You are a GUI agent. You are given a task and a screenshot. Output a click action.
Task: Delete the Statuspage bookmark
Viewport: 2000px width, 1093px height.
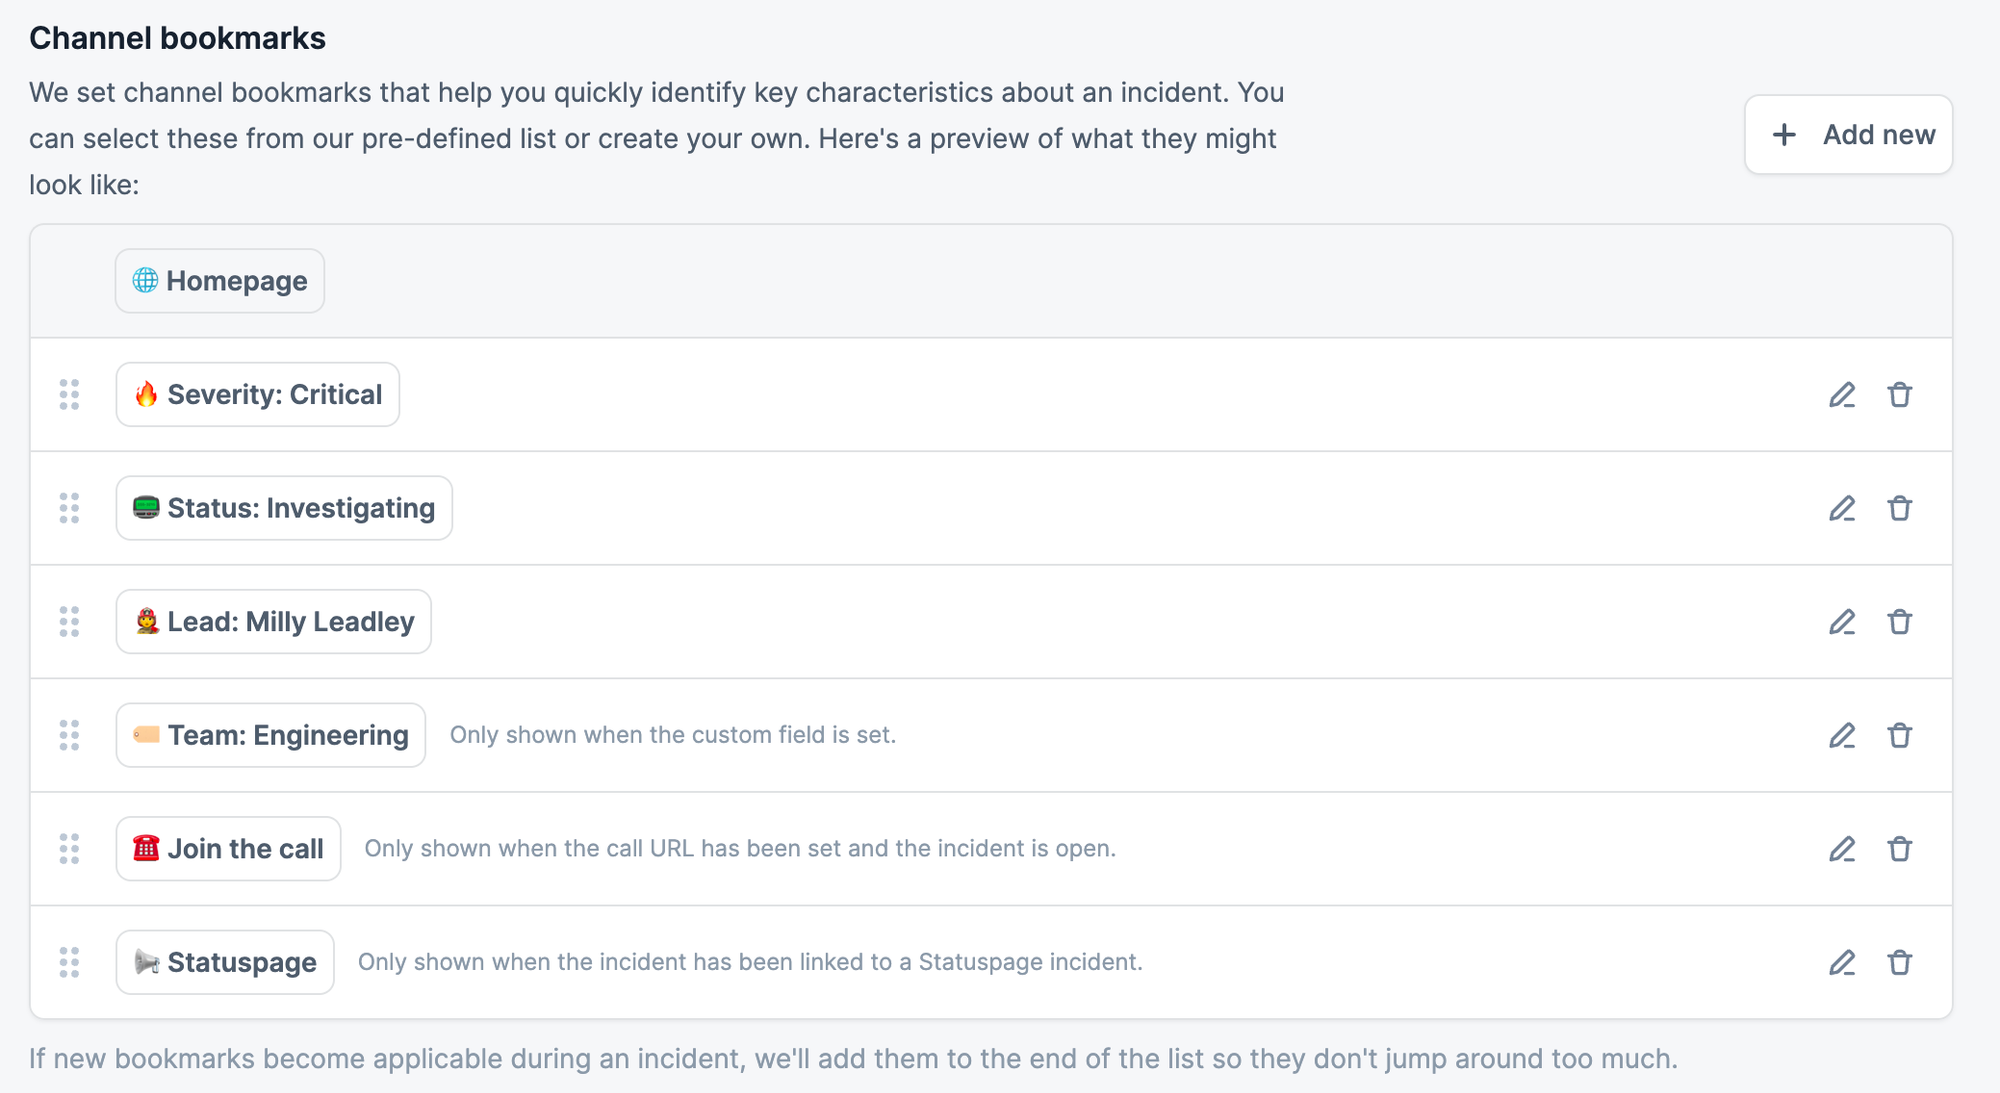(x=1900, y=963)
